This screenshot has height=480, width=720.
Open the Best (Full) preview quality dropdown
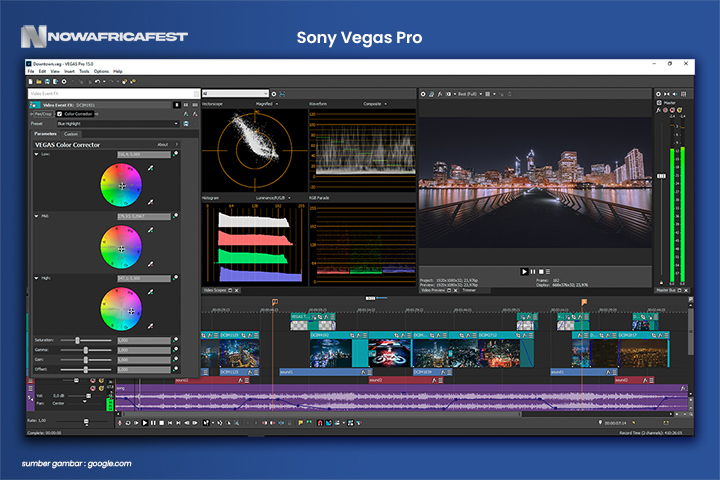(x=470, y=94)
